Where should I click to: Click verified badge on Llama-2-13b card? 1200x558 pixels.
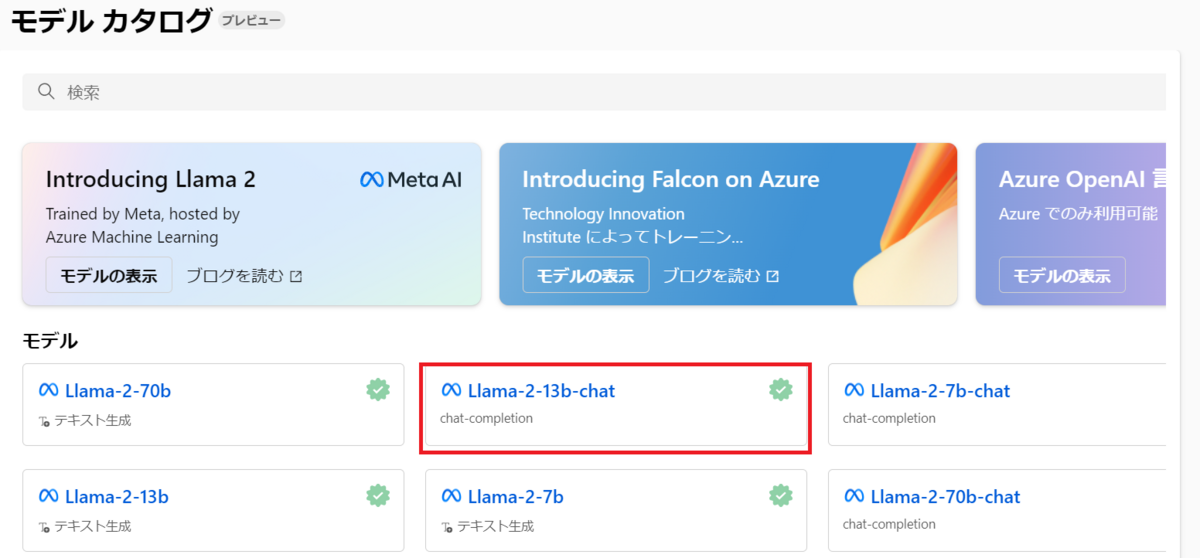(377, 495)
